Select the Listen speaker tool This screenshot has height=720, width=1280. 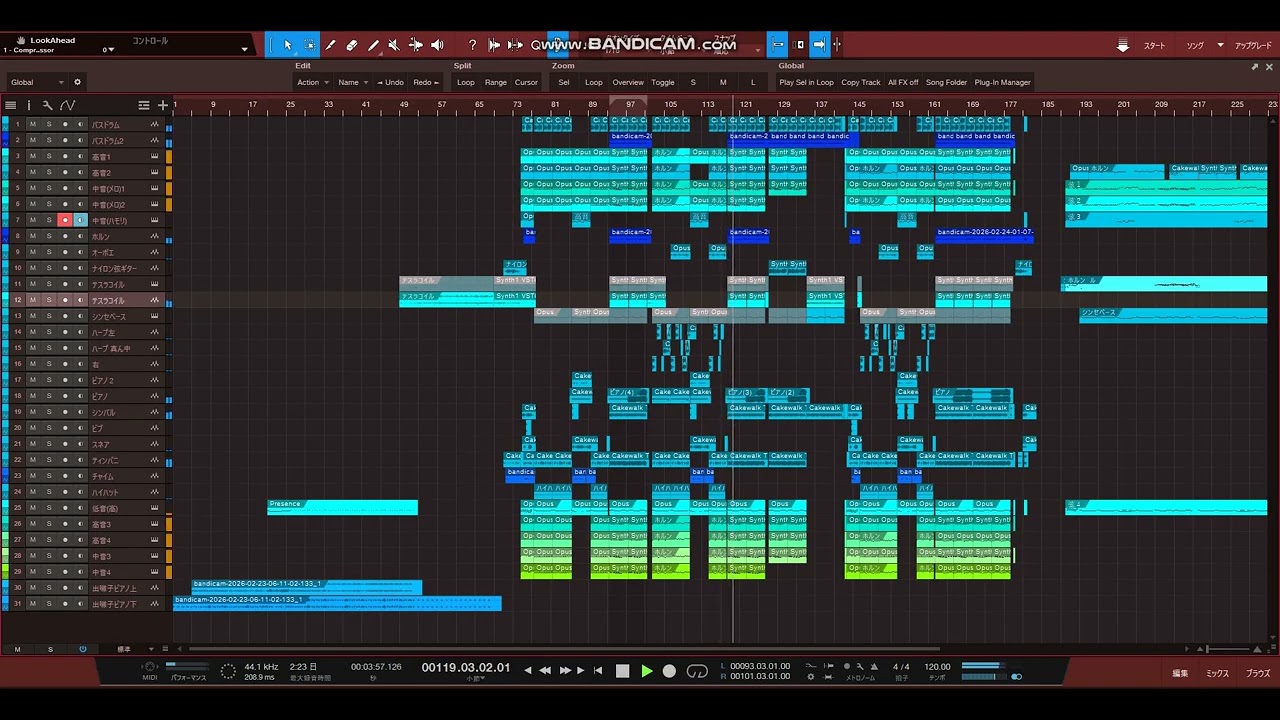pos(437,45)
